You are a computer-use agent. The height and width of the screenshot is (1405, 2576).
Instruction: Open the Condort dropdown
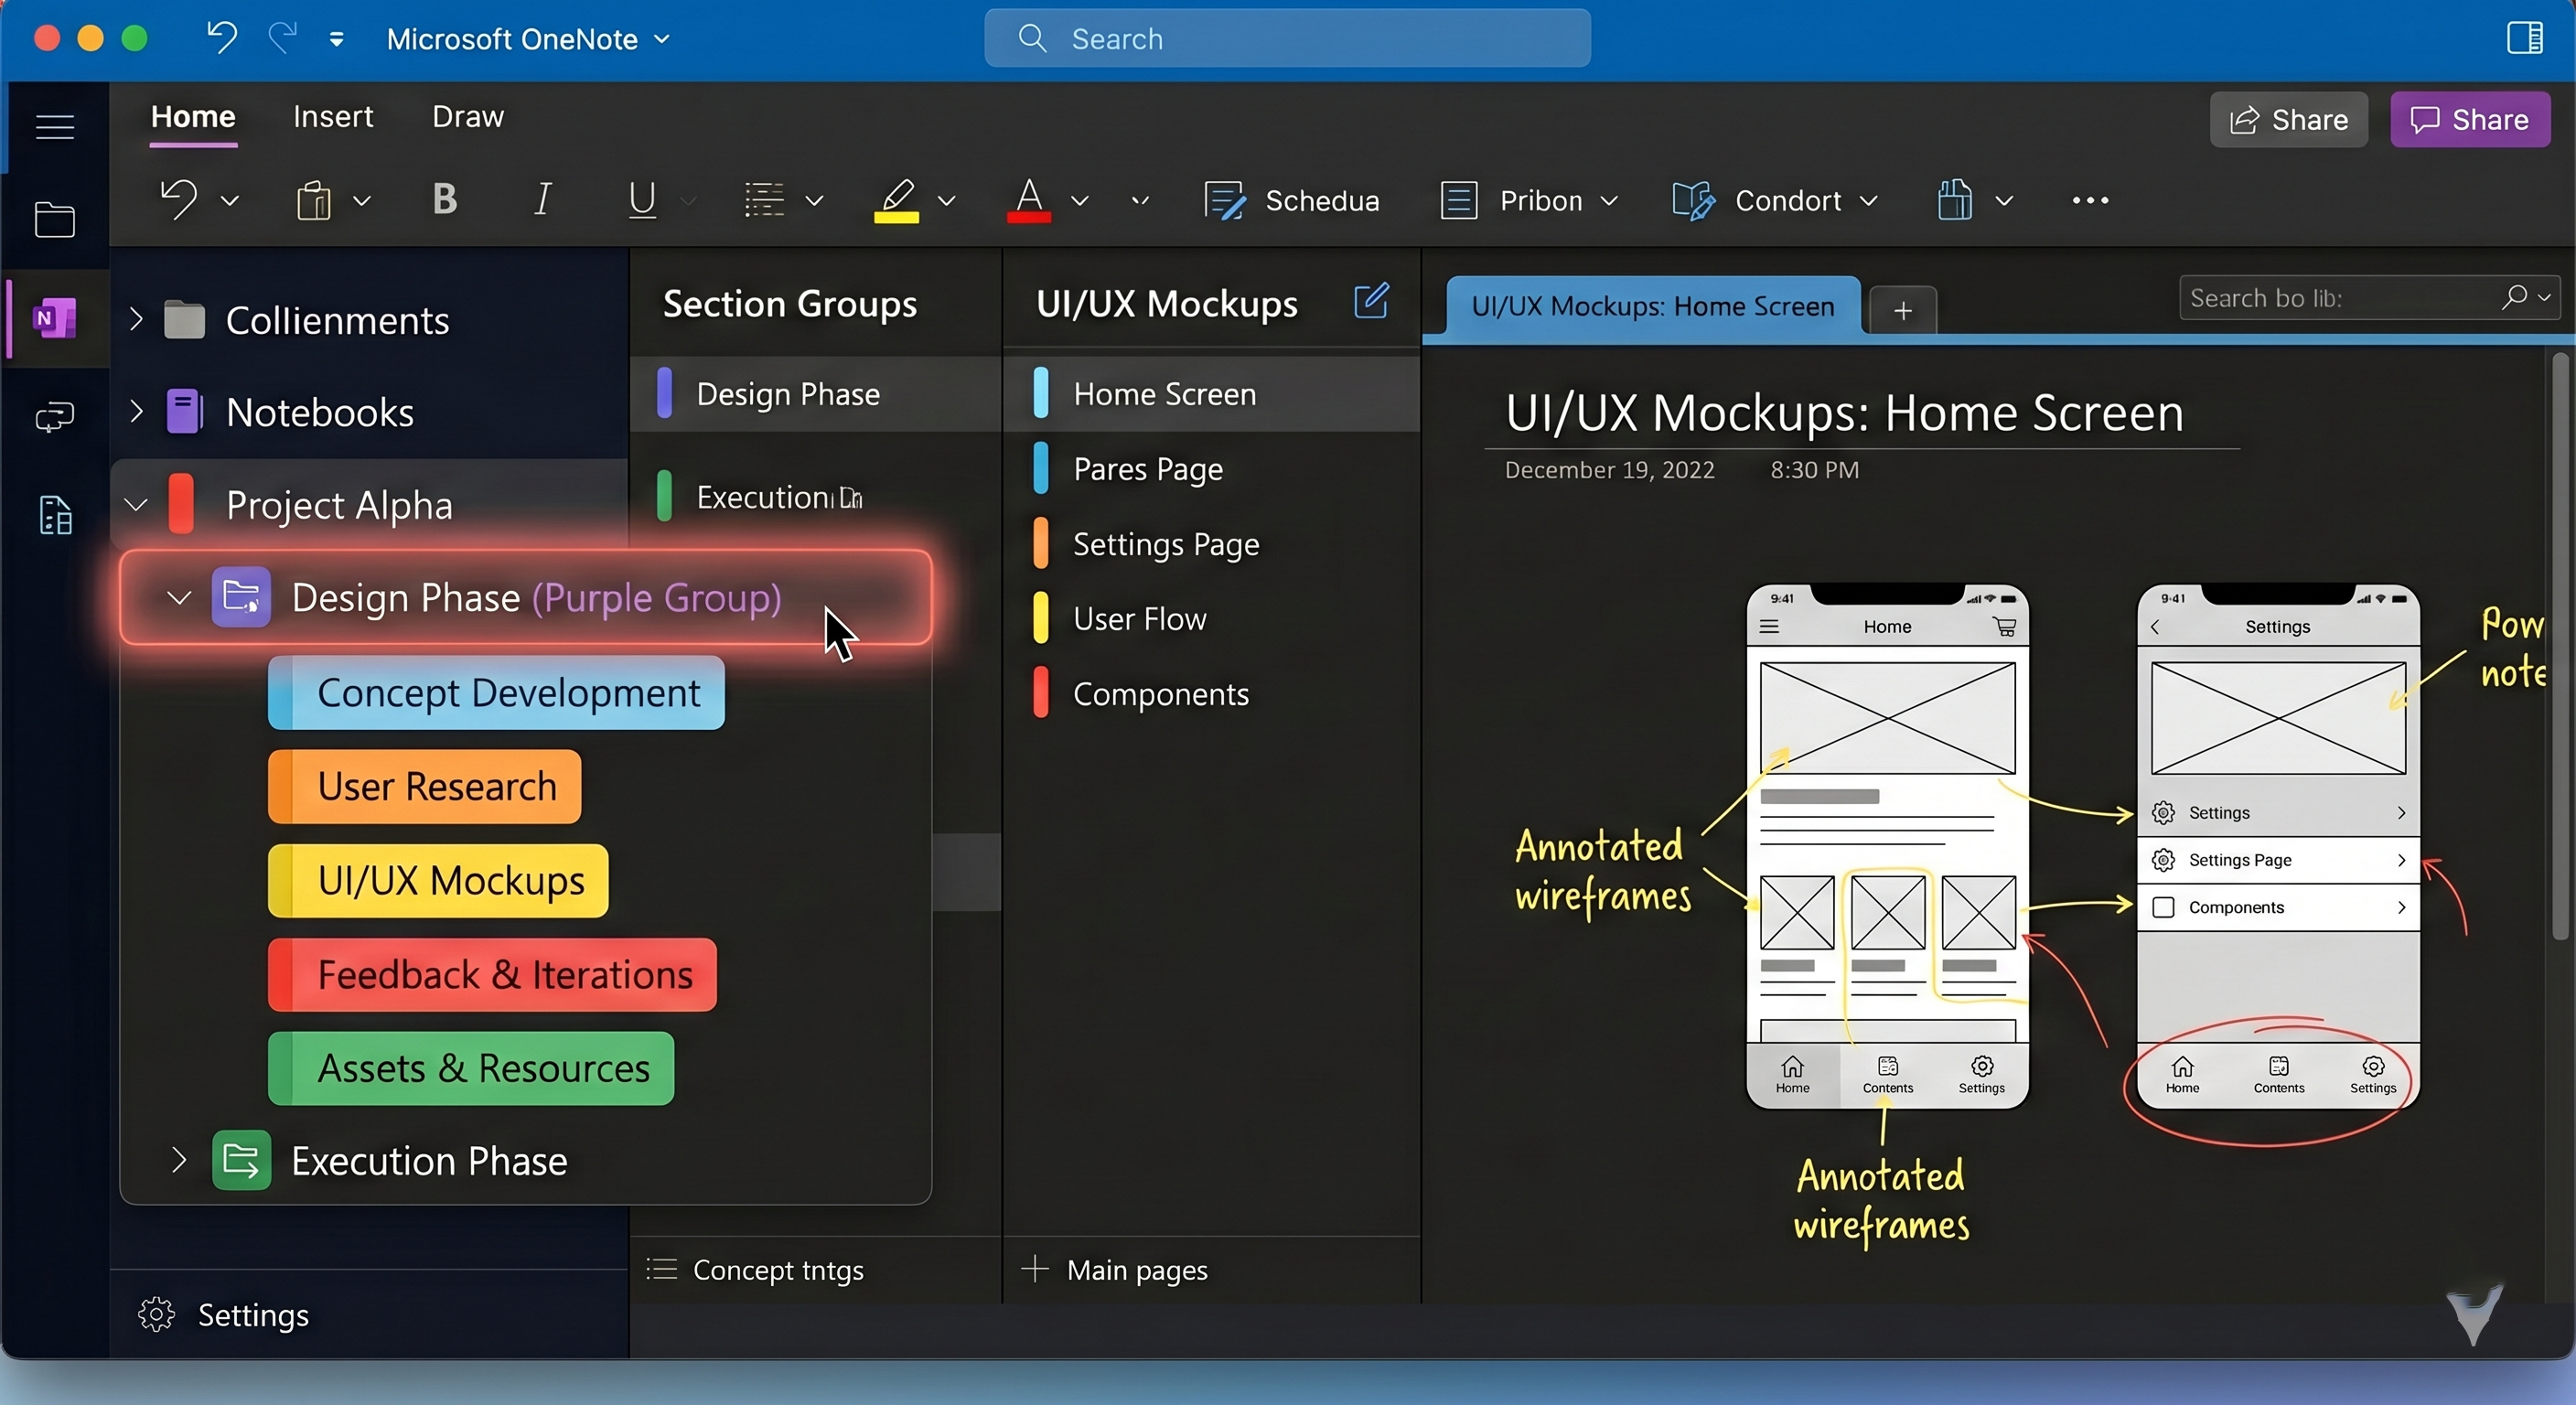[1775, 200]
